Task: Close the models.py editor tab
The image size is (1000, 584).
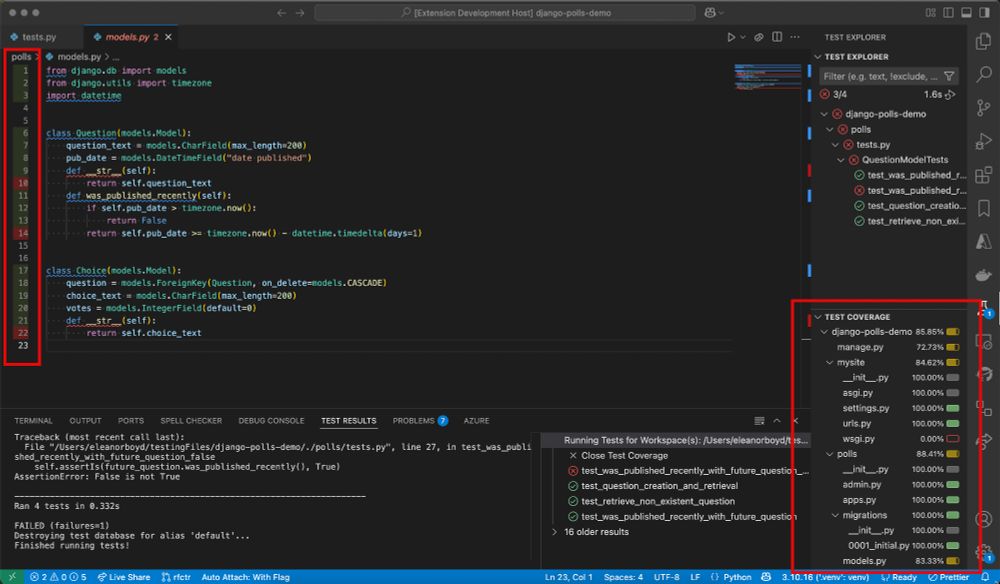Action: [168, 37]
